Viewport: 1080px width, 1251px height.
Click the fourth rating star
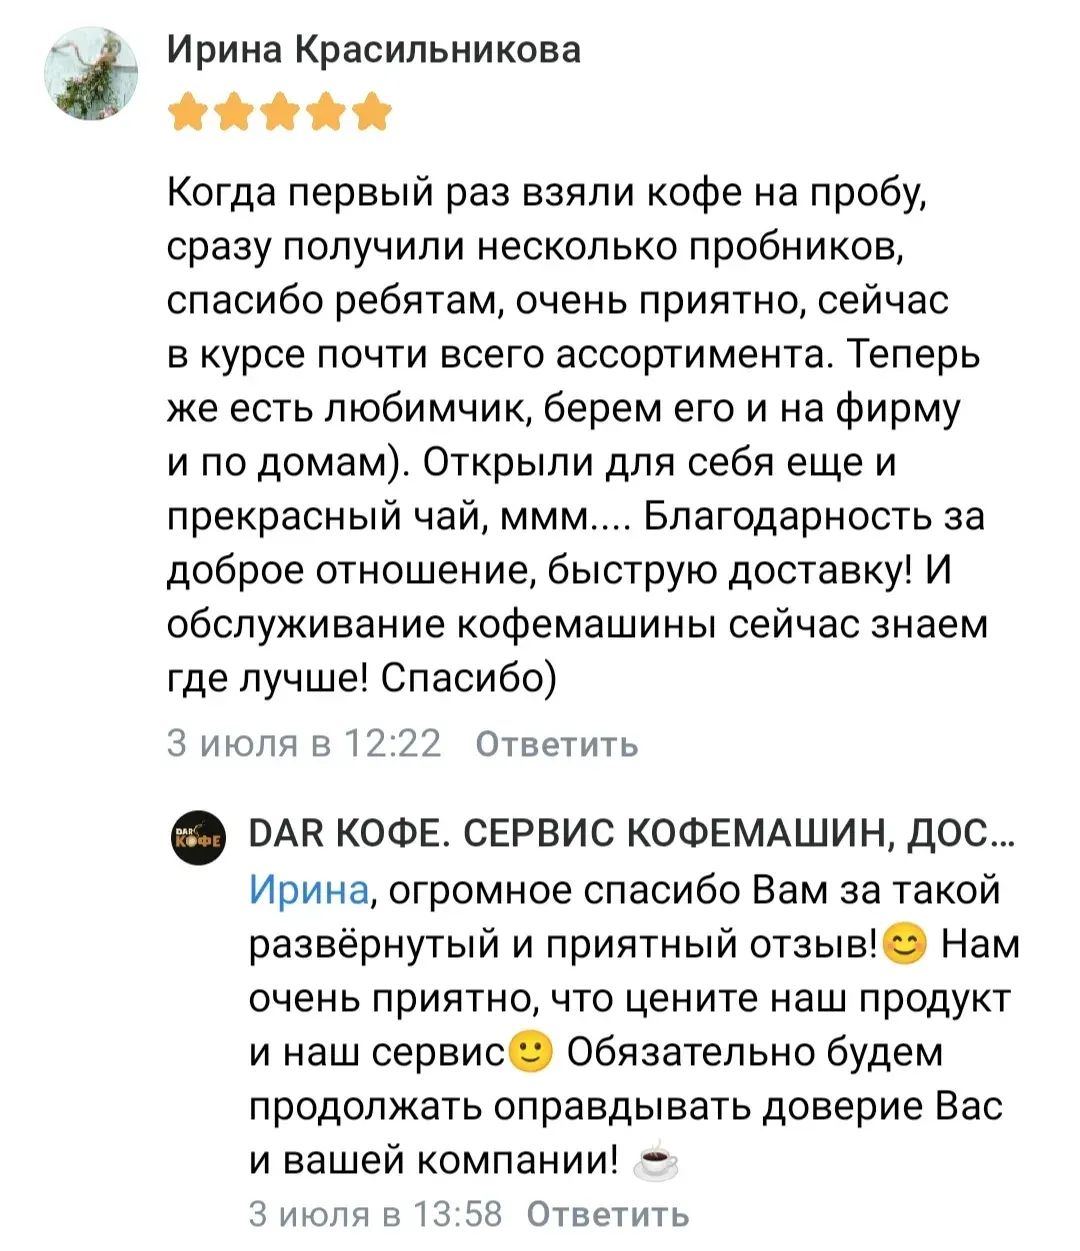point(326,113)
